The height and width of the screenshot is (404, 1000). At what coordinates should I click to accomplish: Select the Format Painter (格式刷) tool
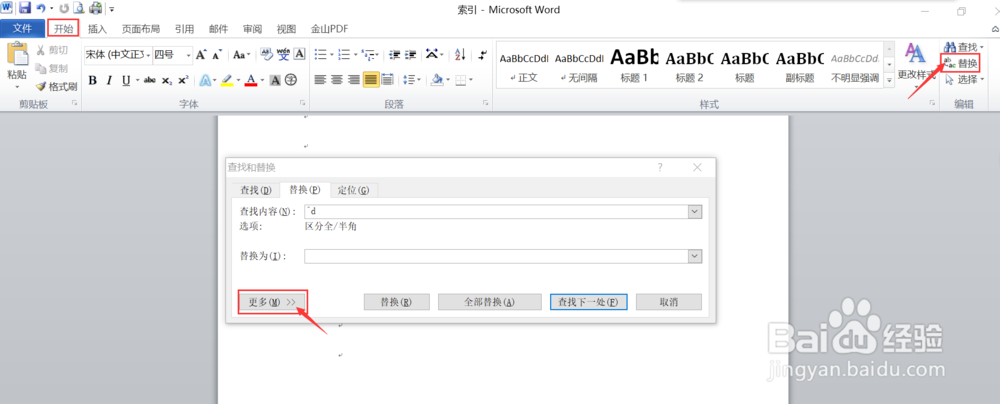point(56,86)
